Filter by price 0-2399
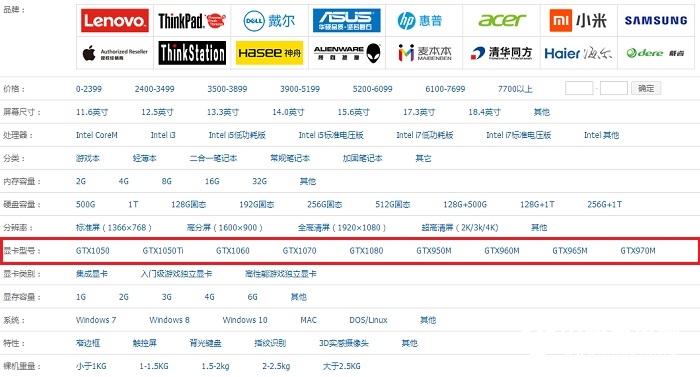The image size is (700, 377). click(x=89, y=89)
